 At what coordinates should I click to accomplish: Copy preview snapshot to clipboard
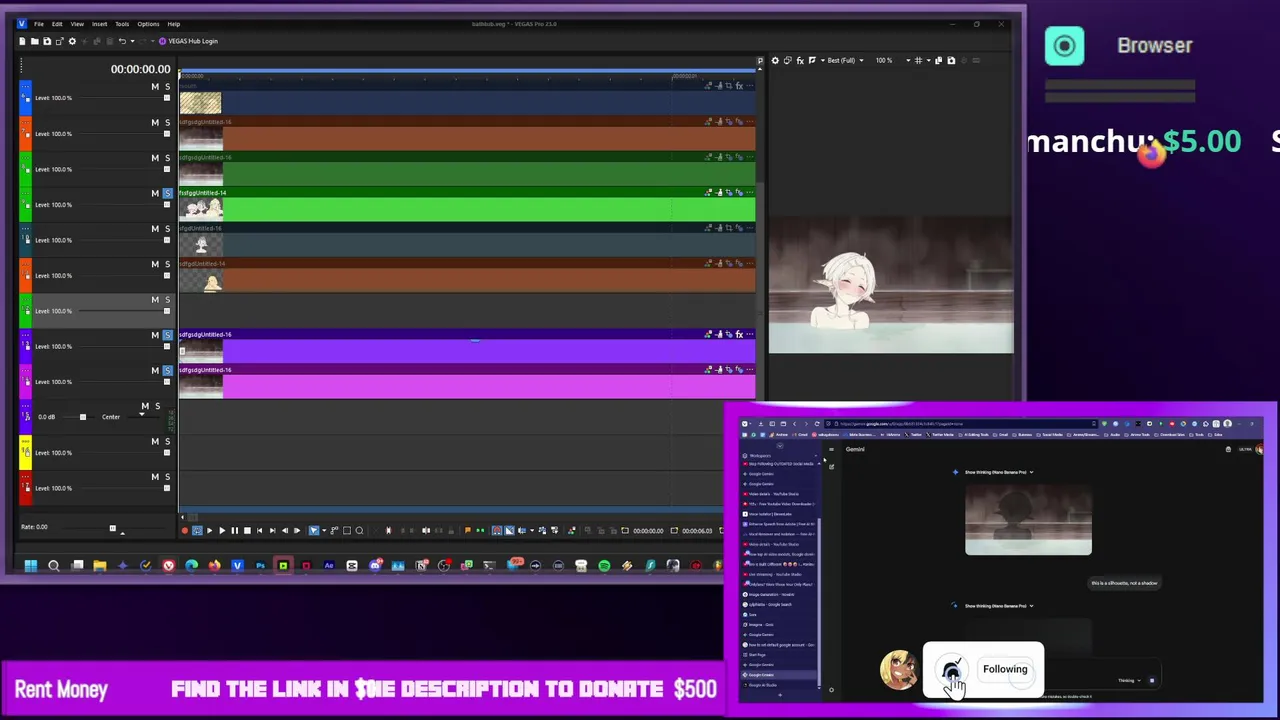click(938, 61)
